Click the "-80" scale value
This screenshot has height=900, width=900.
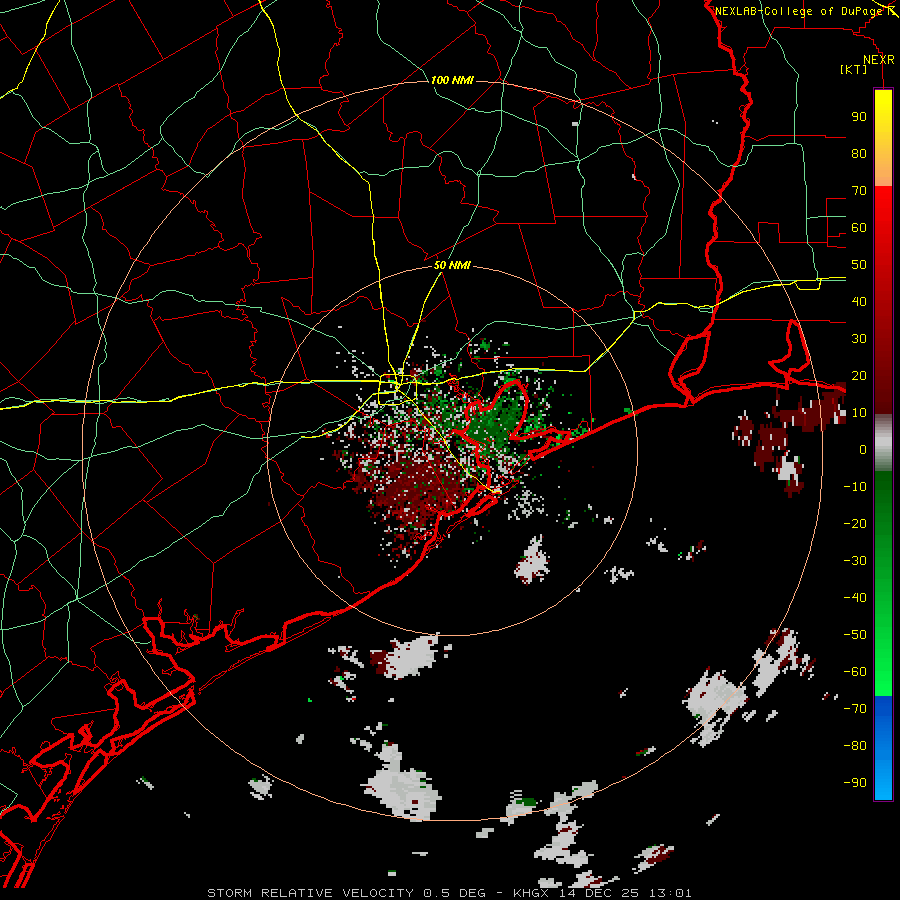855,746
